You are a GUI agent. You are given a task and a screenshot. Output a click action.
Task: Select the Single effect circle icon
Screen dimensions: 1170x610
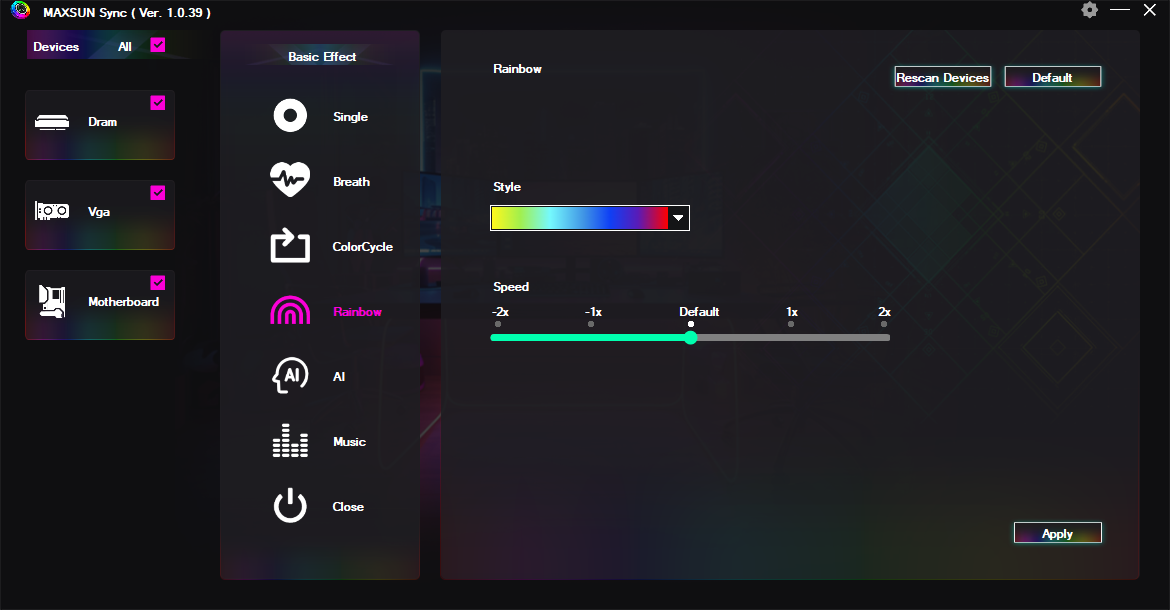pyautogui.click(x=290, y=116)
